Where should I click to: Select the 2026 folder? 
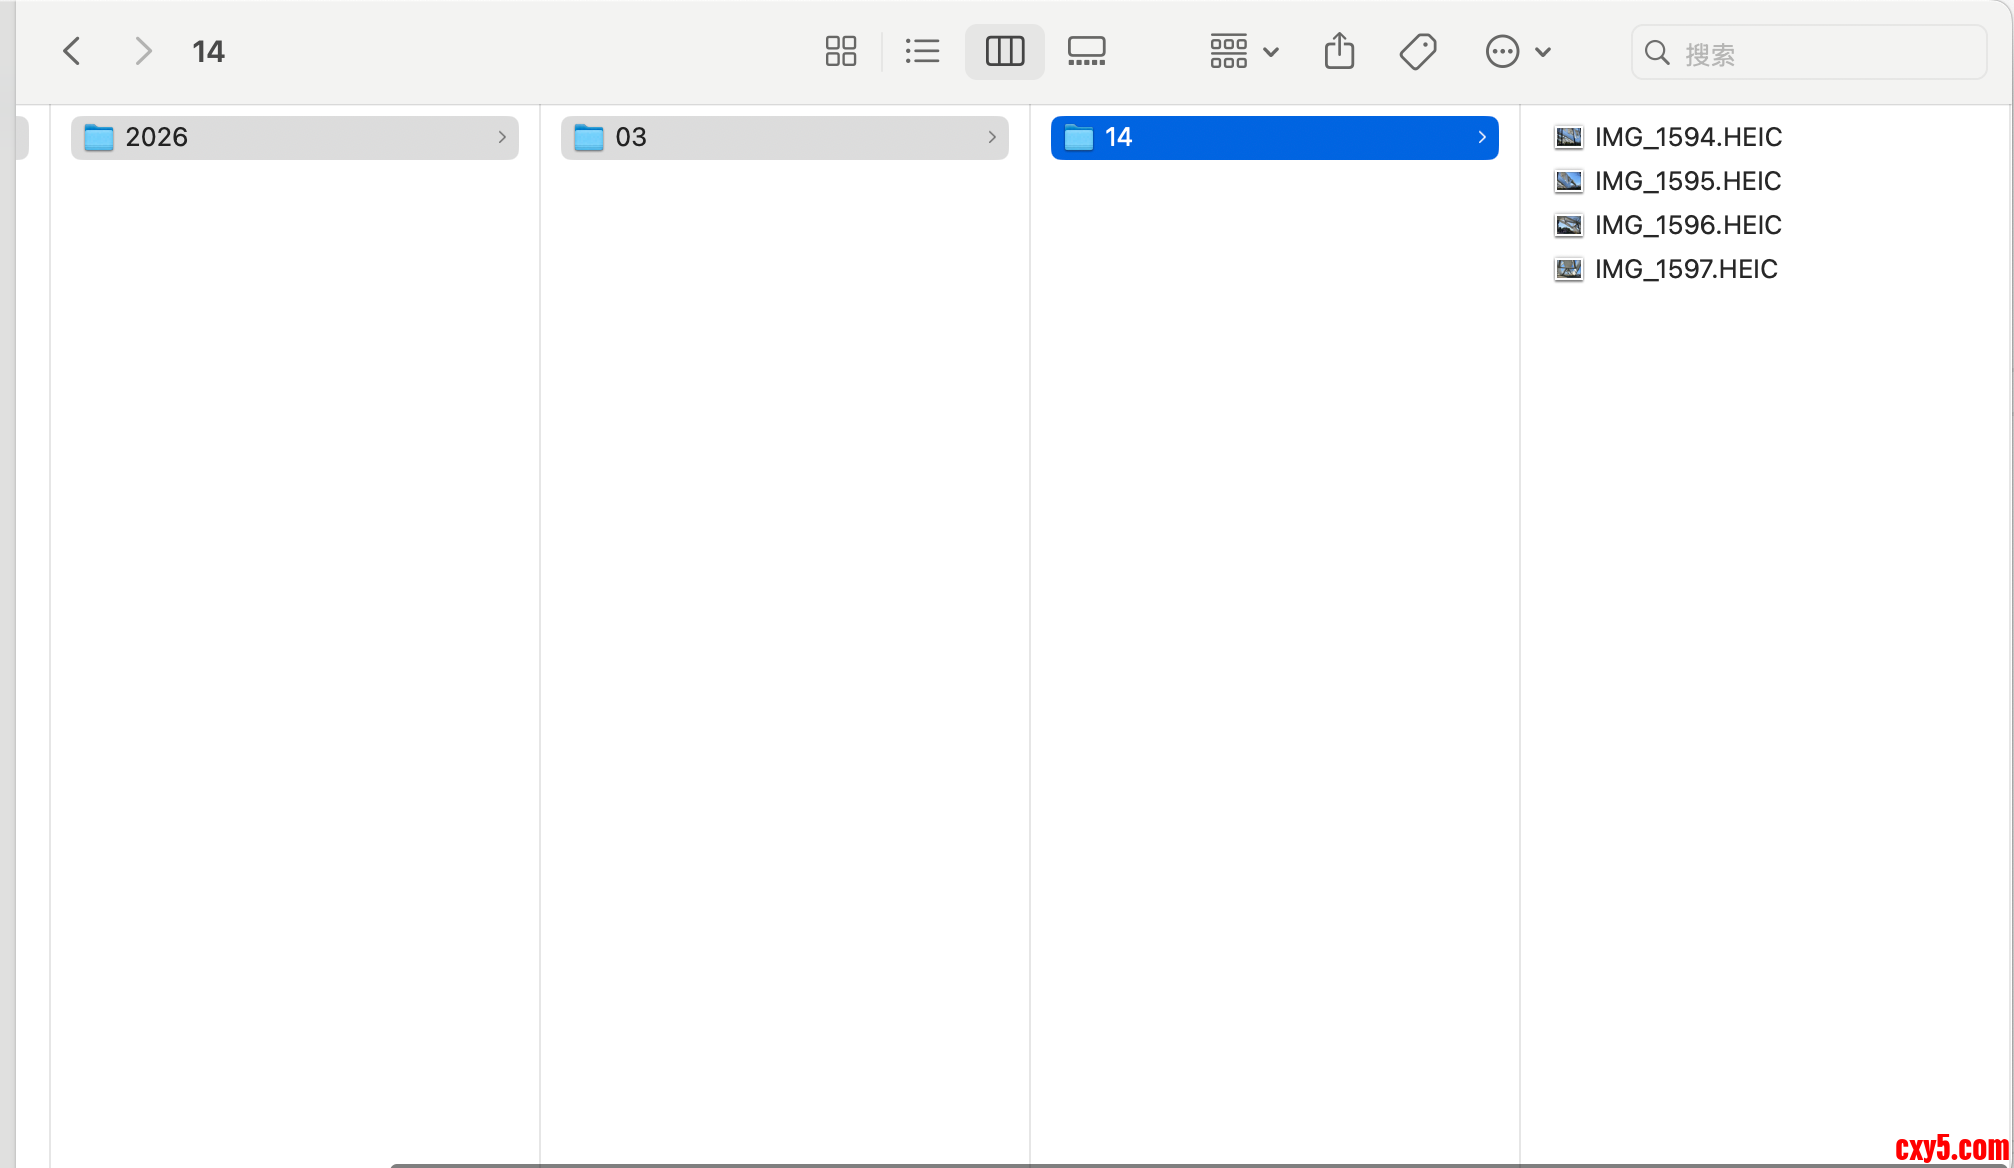[x=156, y=138]
